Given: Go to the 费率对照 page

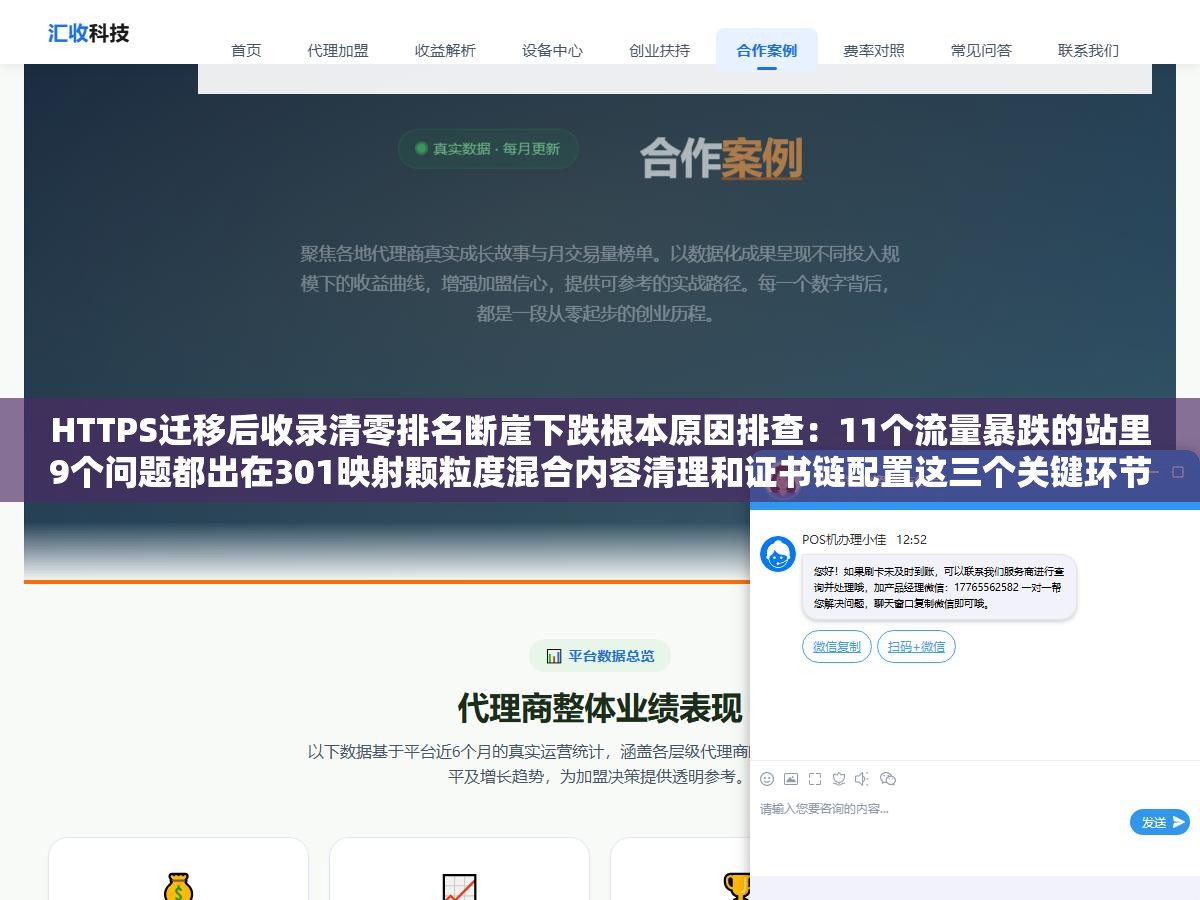Looking at the screenshot, I should coord(874,50).
